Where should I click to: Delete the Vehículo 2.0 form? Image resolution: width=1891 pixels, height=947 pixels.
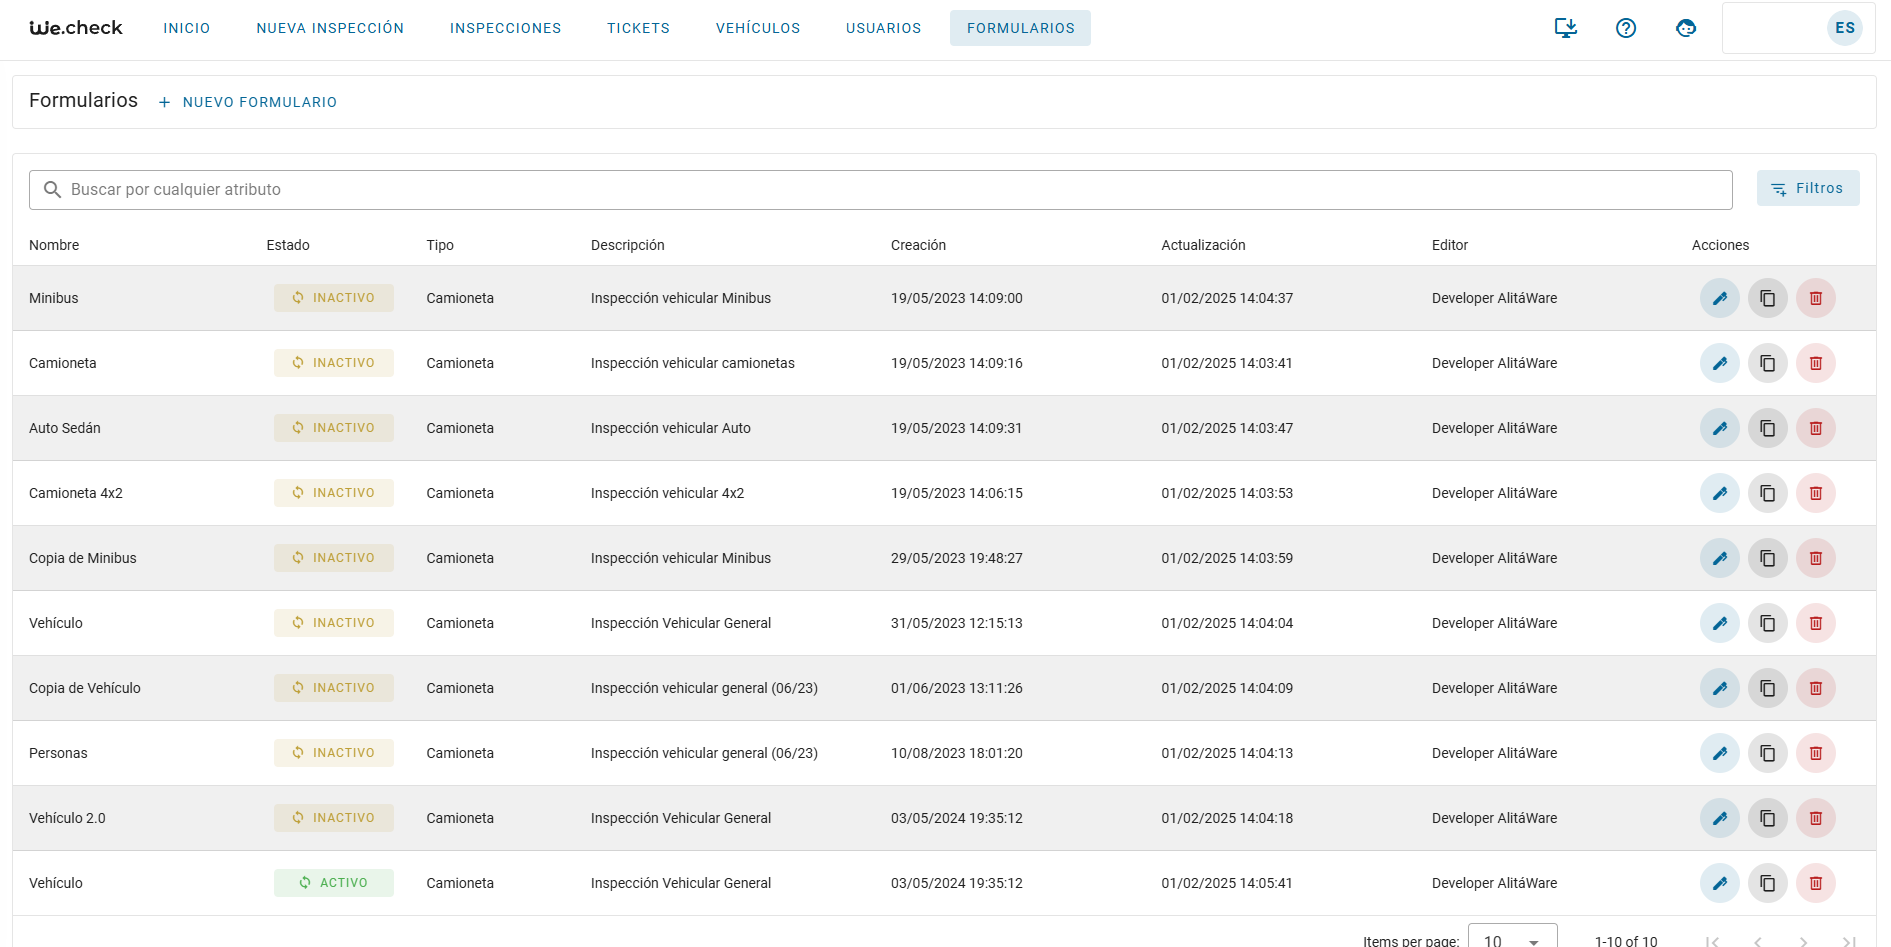(x=1815, y=818)
